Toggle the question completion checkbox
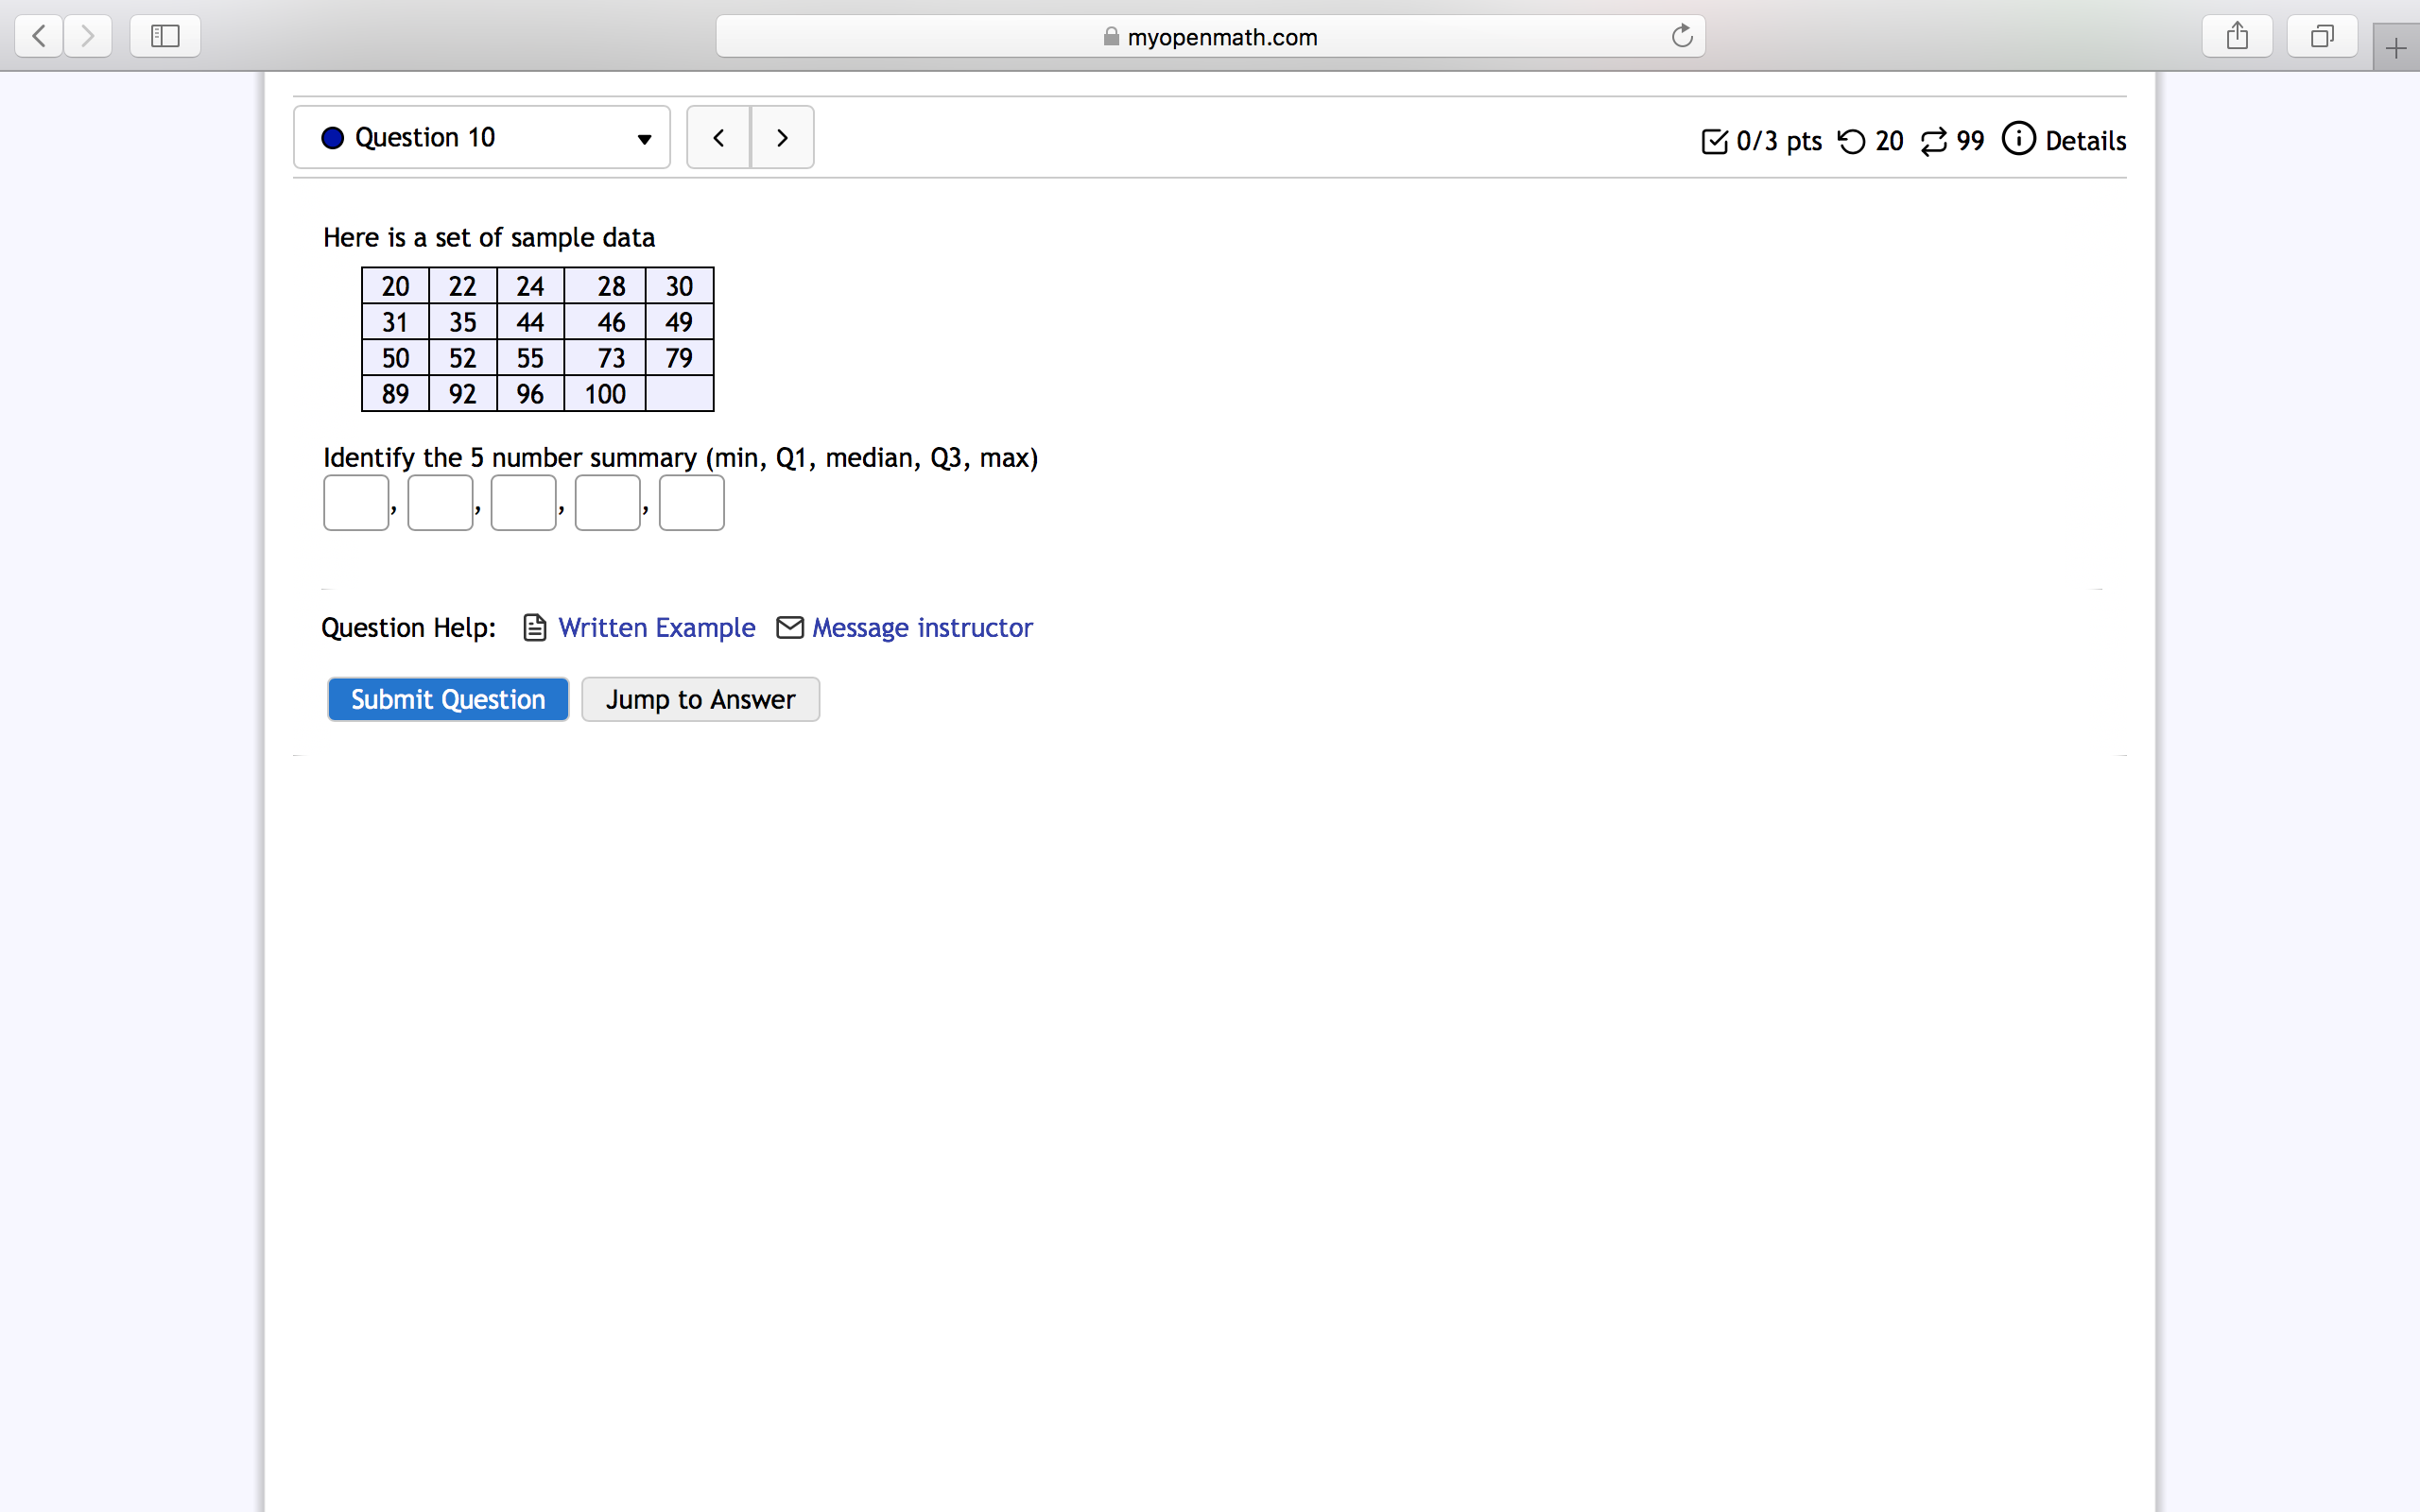Viewport: 2420px width, 1512px height. coord(1715,139)
